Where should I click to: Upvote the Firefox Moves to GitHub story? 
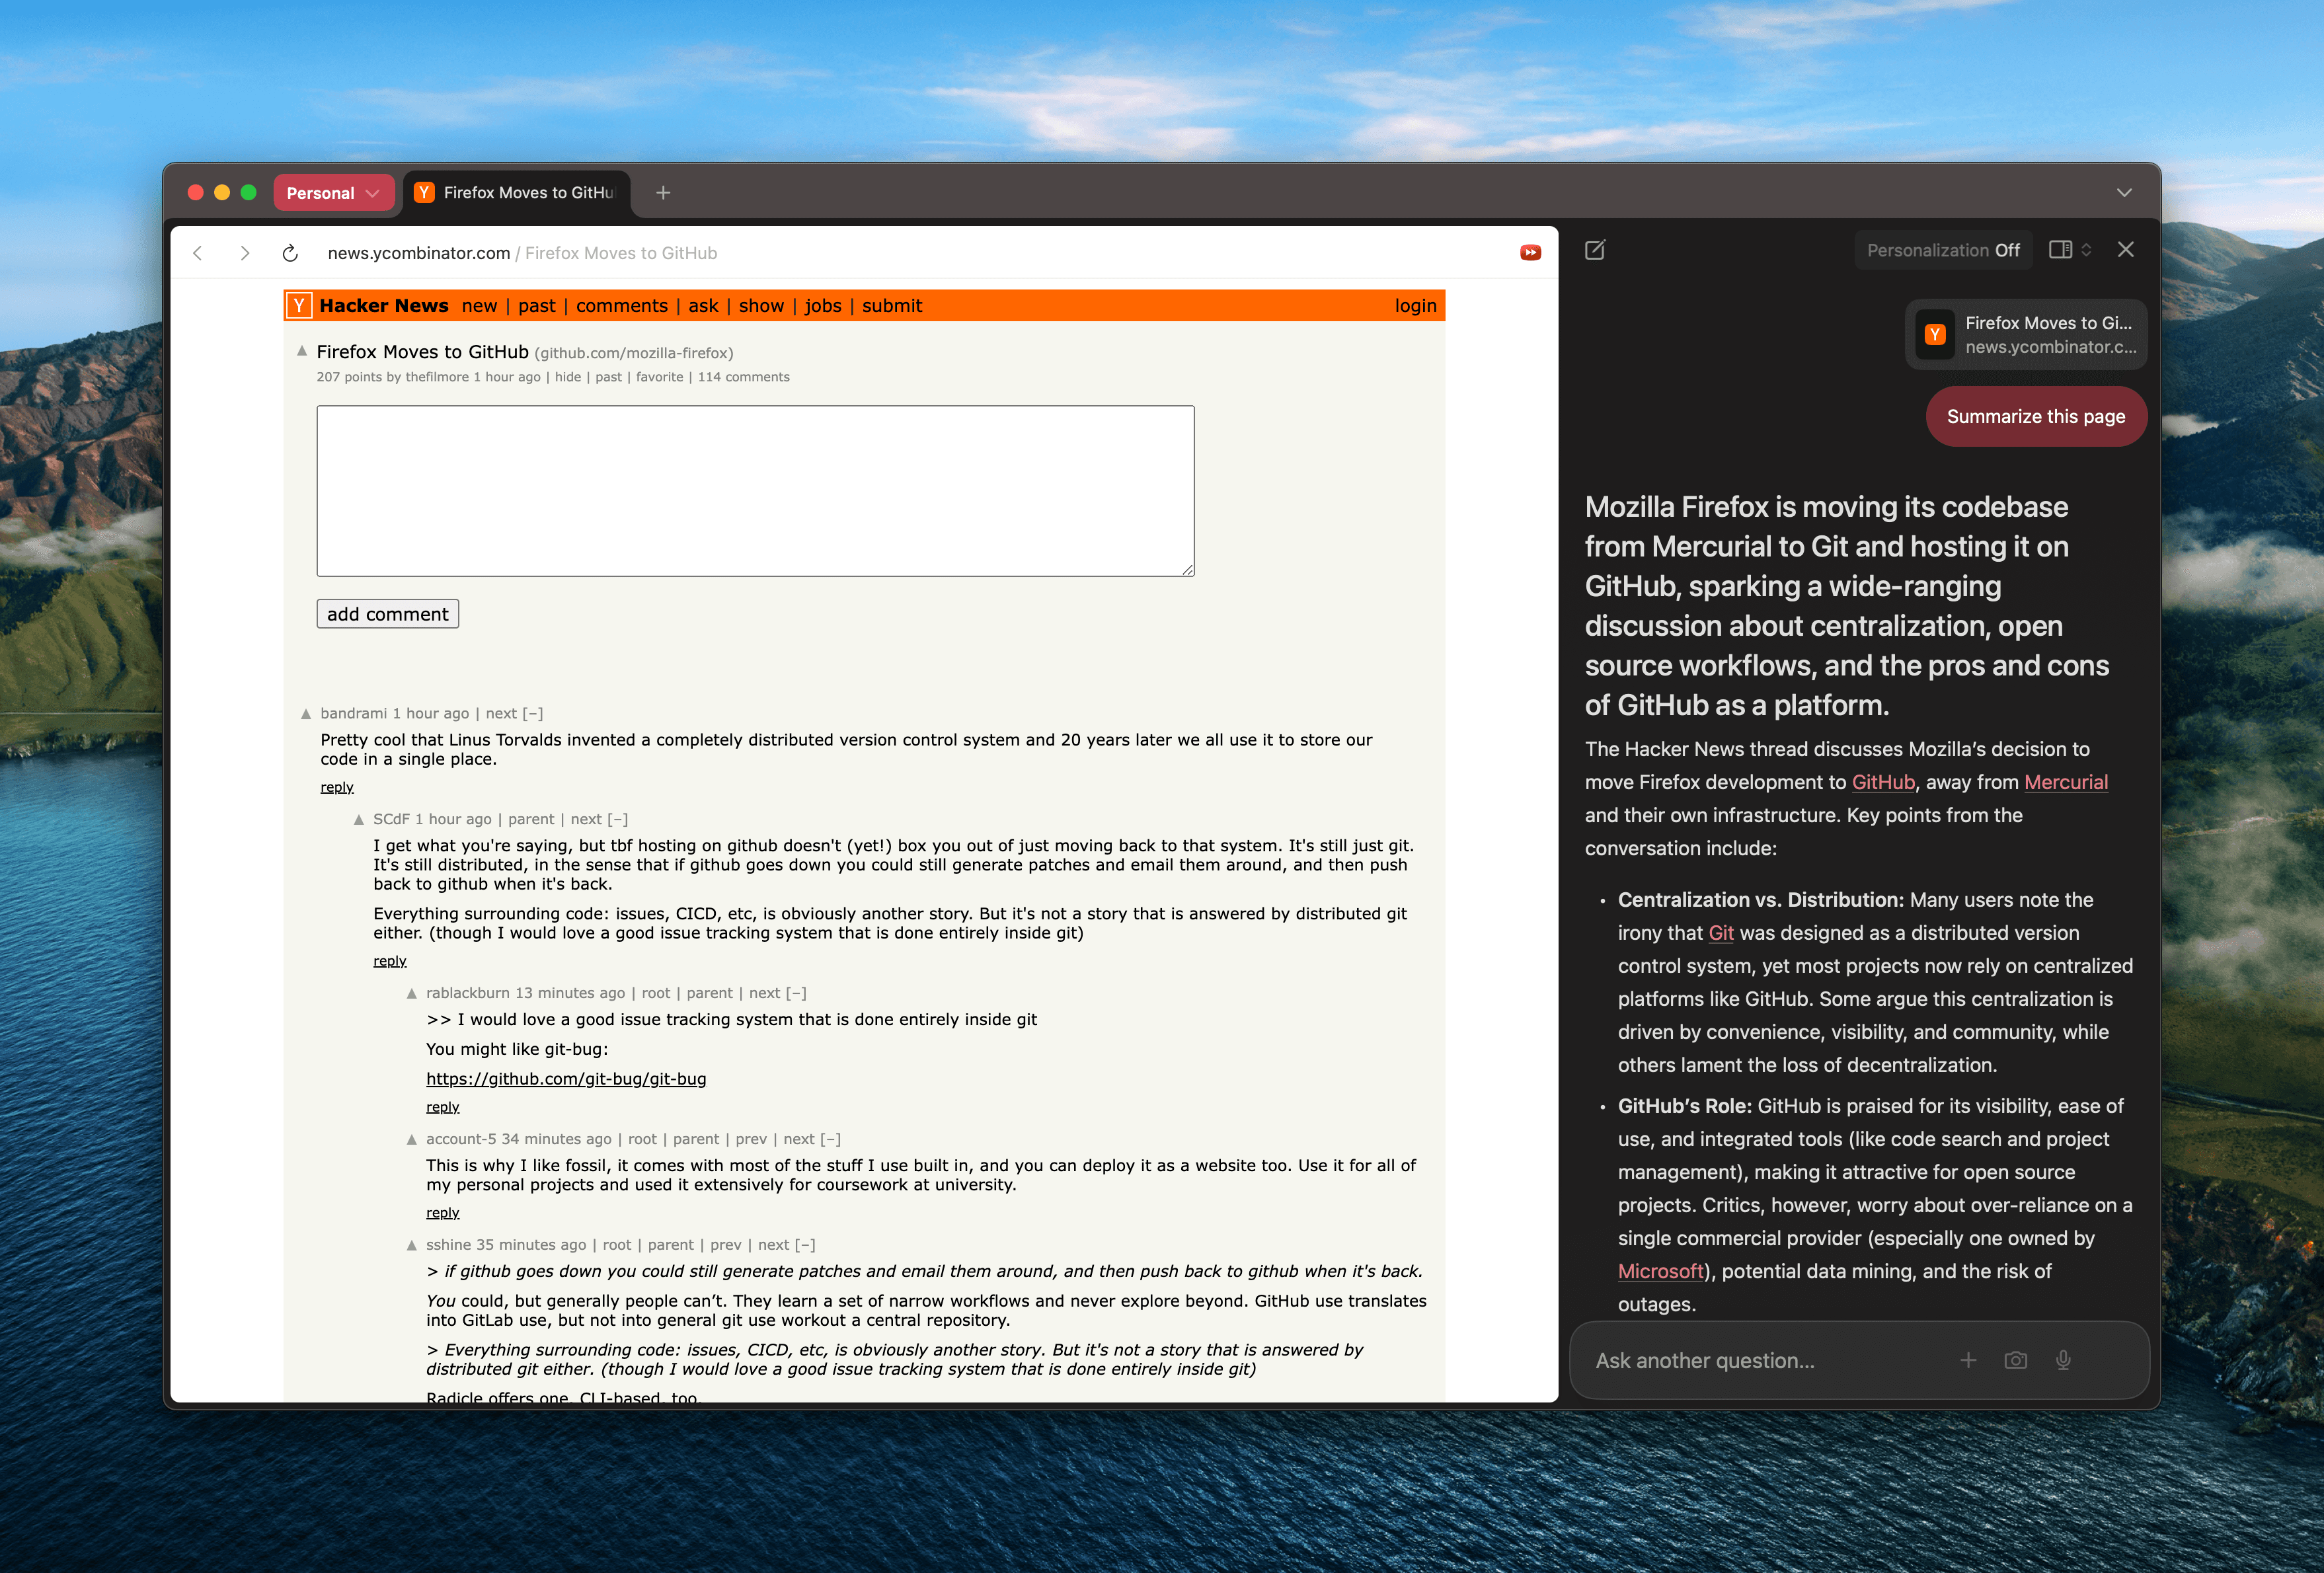tap(302, 351)
